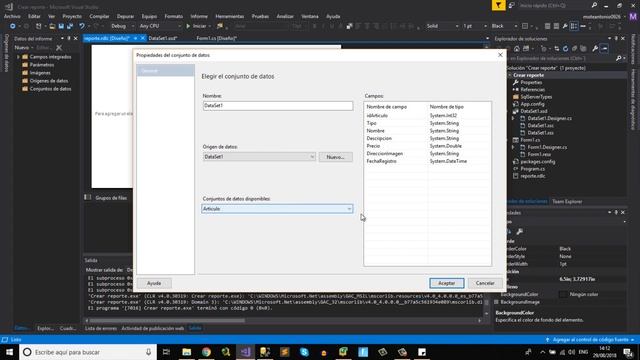640x360 pixels.
Task: Open the Any CPU platform dropdown
Action: click(160, 26)
